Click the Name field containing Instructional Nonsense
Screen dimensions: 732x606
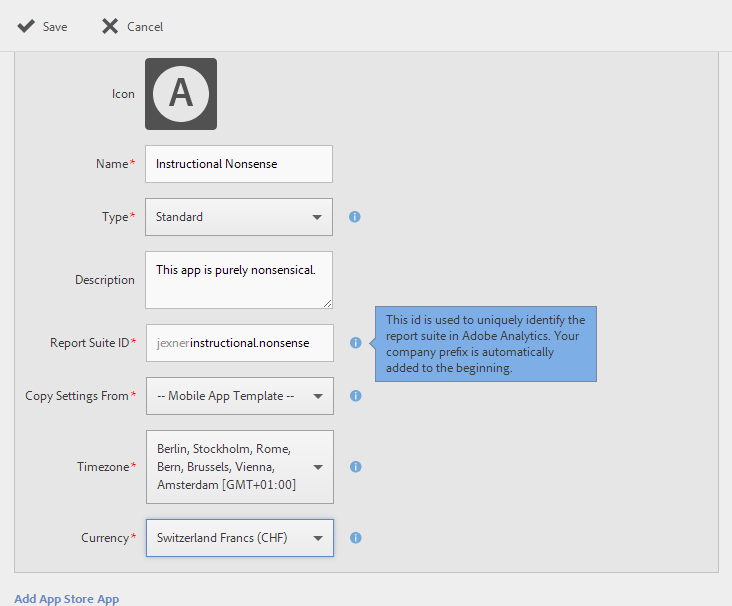pos(238,164)
